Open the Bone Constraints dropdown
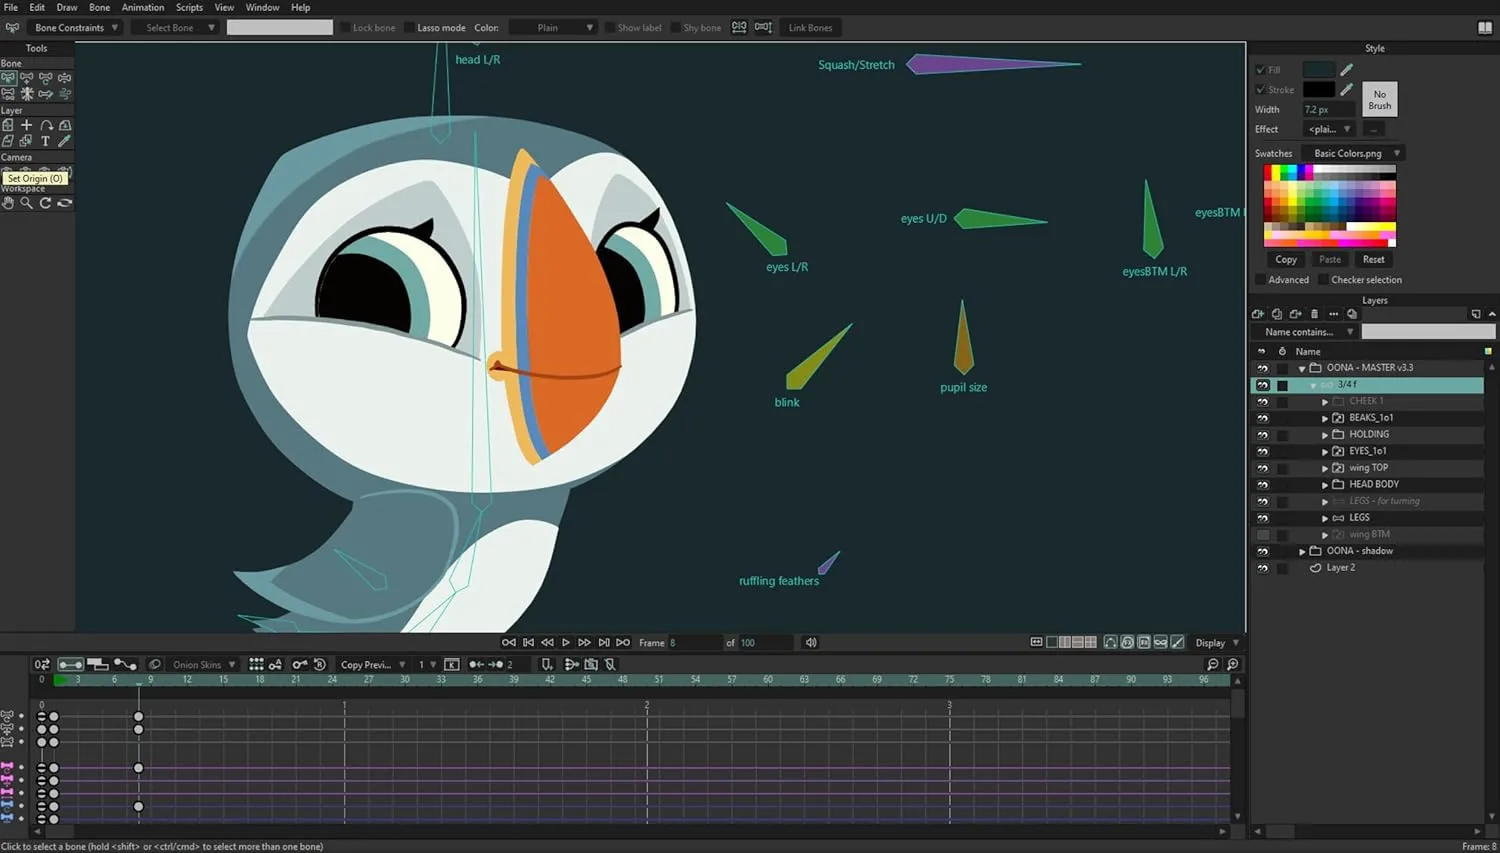1500x853 pixels. click(75, 27)
